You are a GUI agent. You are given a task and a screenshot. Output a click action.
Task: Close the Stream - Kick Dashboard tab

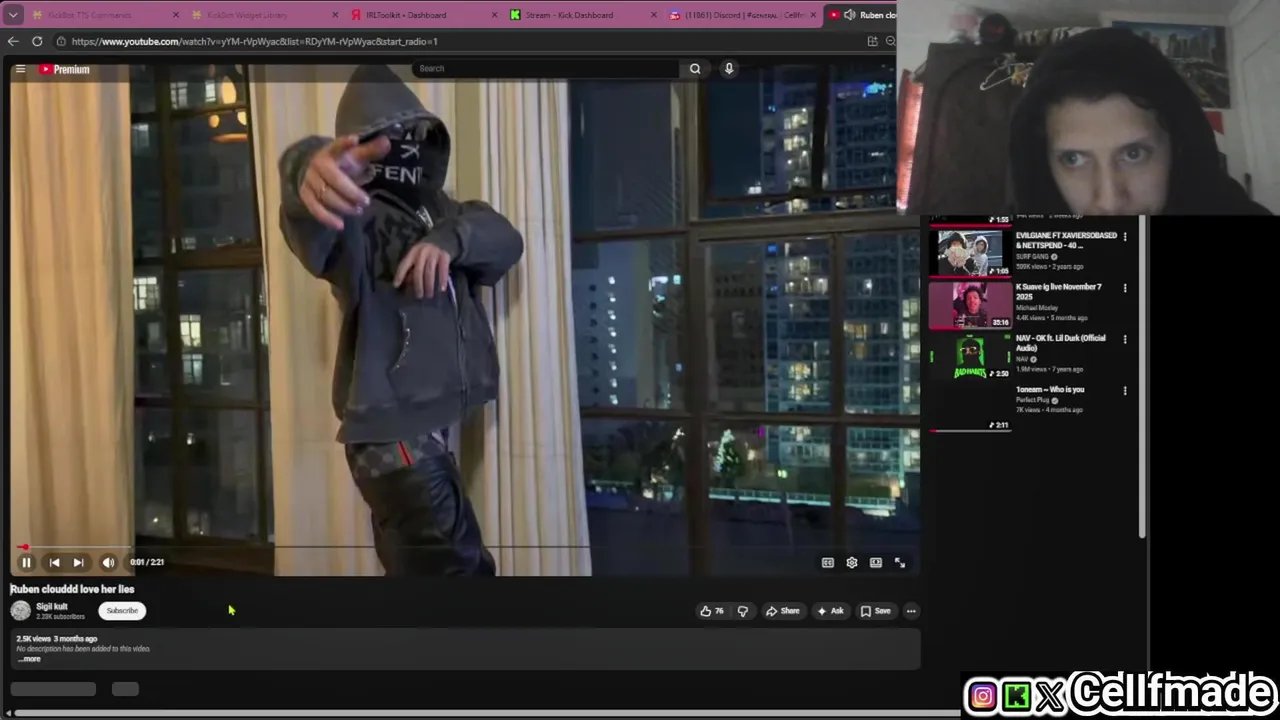pyautogui.click(x=654, y=15)
